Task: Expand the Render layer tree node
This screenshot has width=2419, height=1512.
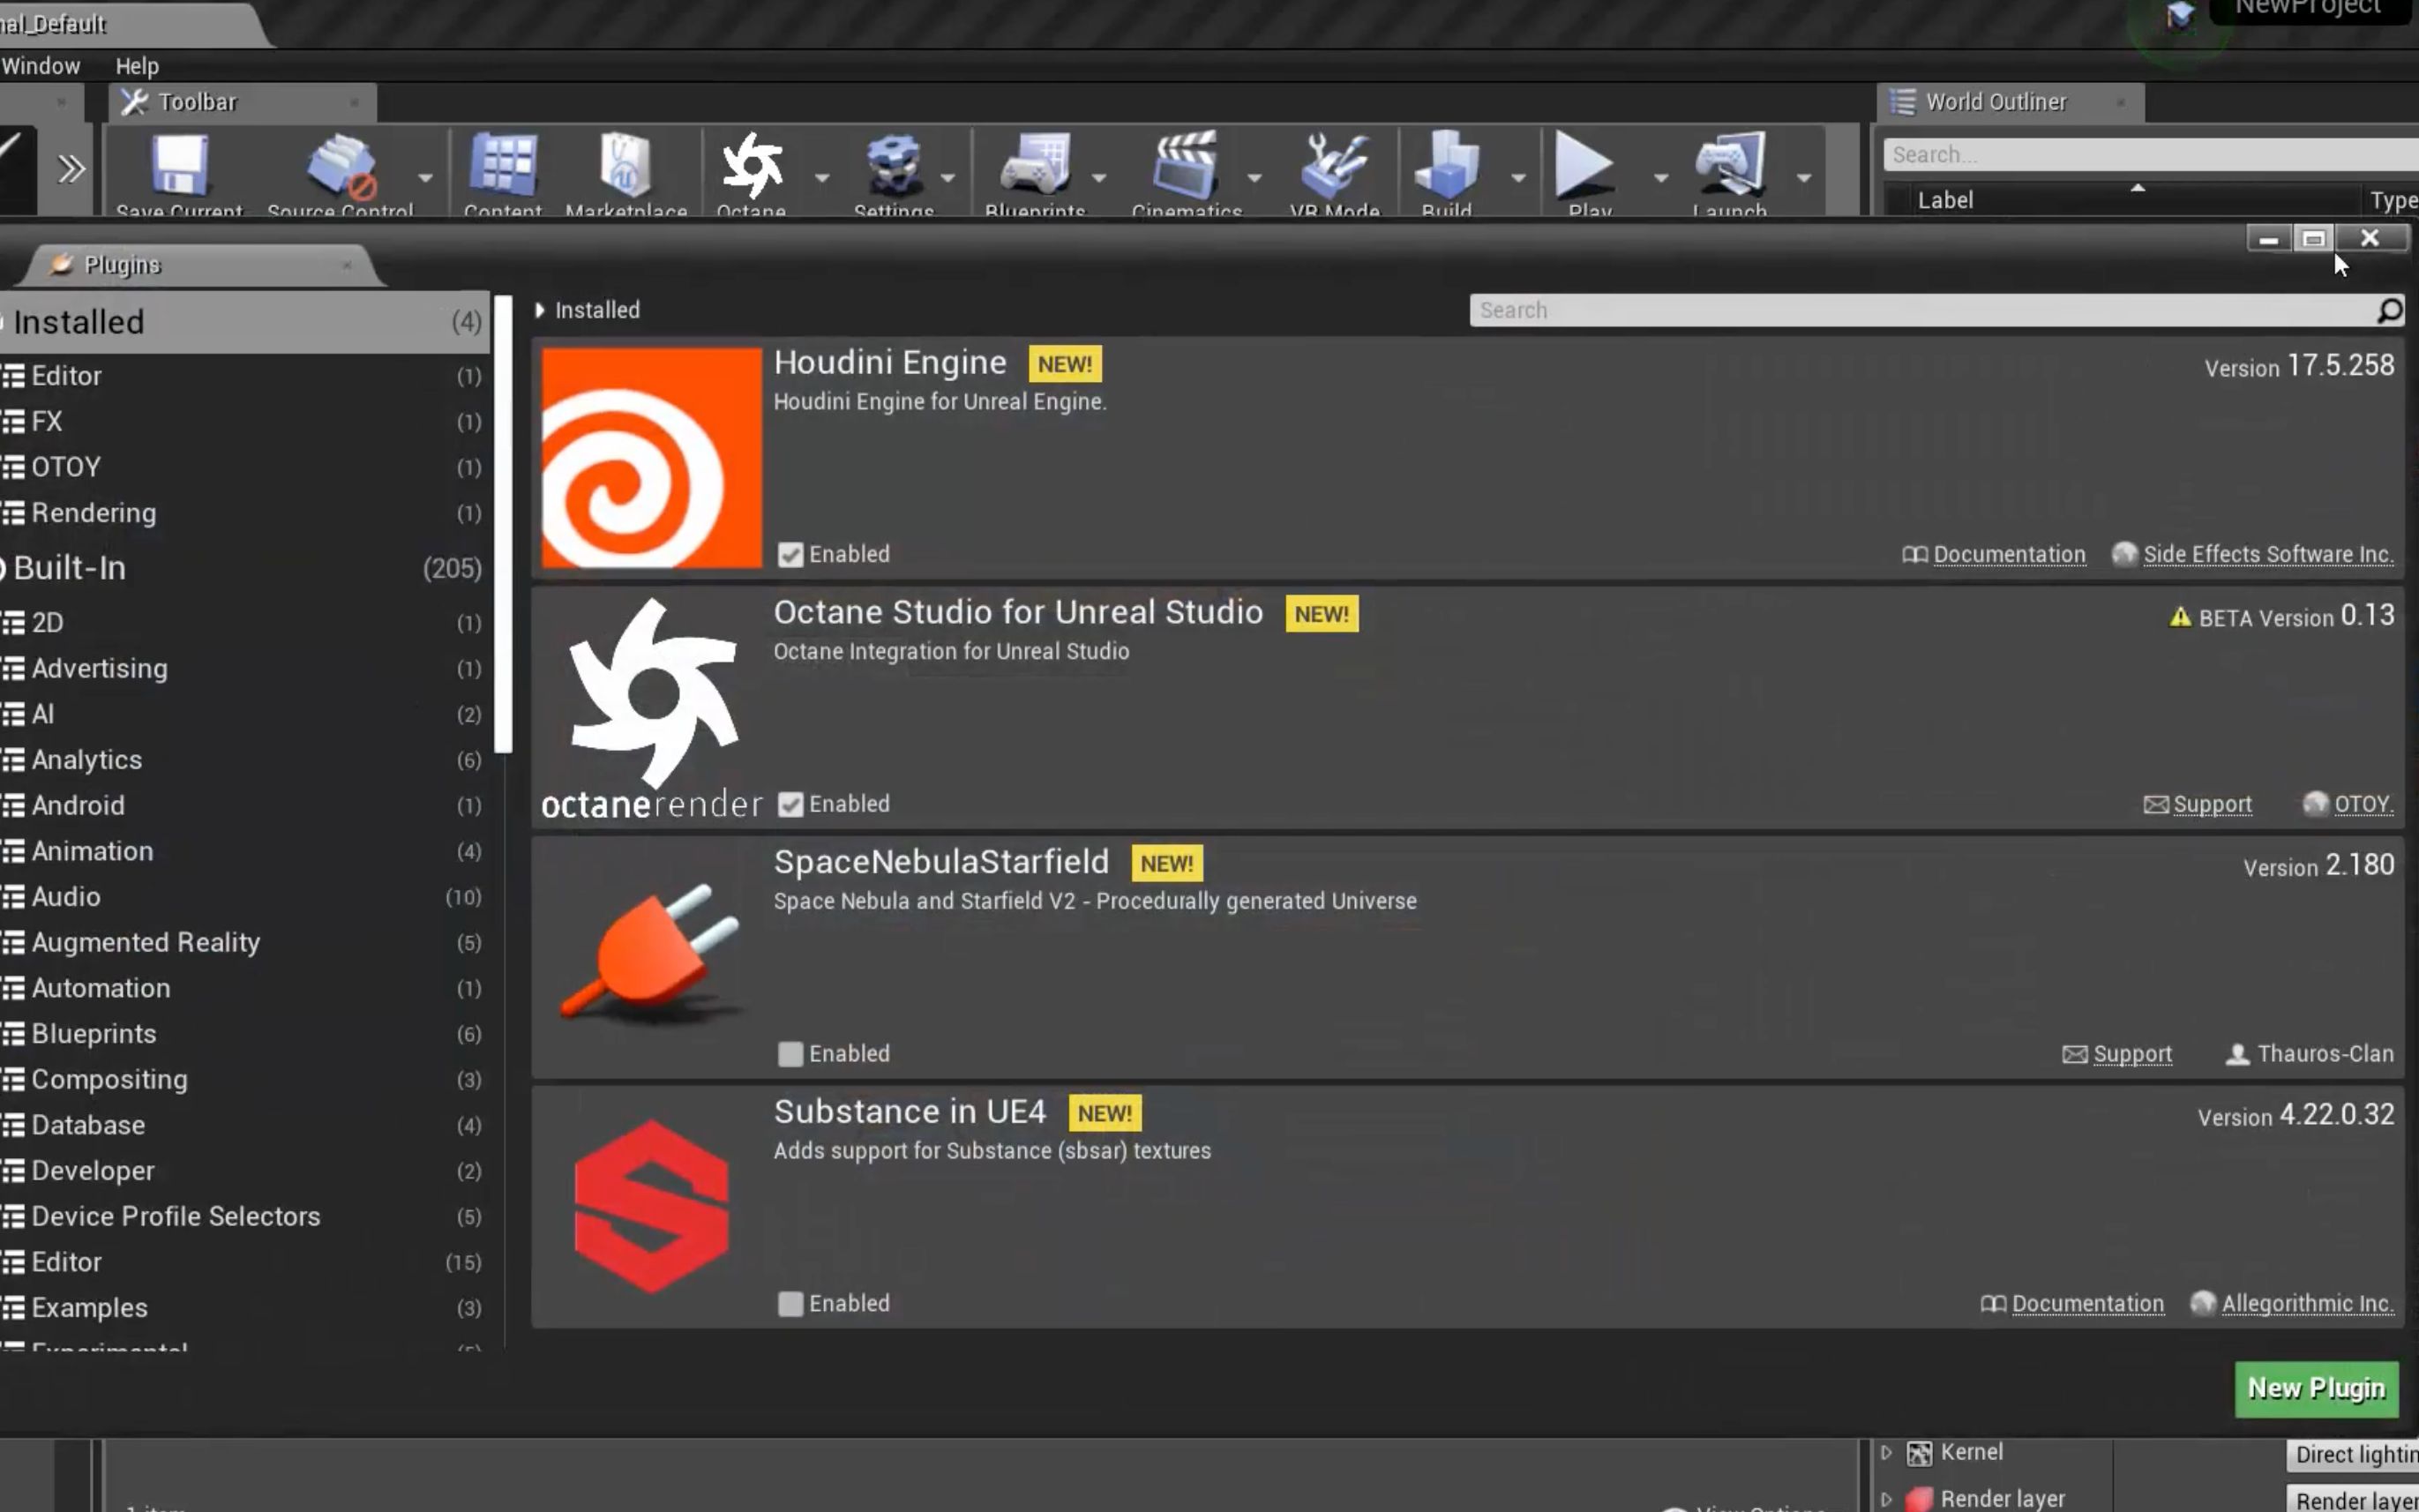Action: pyautogui.click(x=1886, y=1499)
